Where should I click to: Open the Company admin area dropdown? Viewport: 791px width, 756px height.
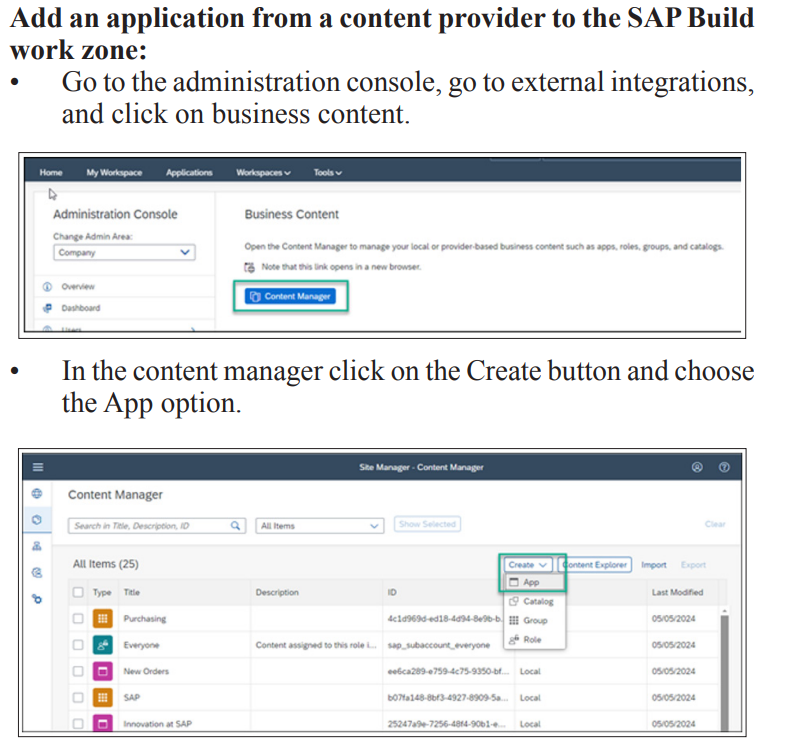(124, 252)
